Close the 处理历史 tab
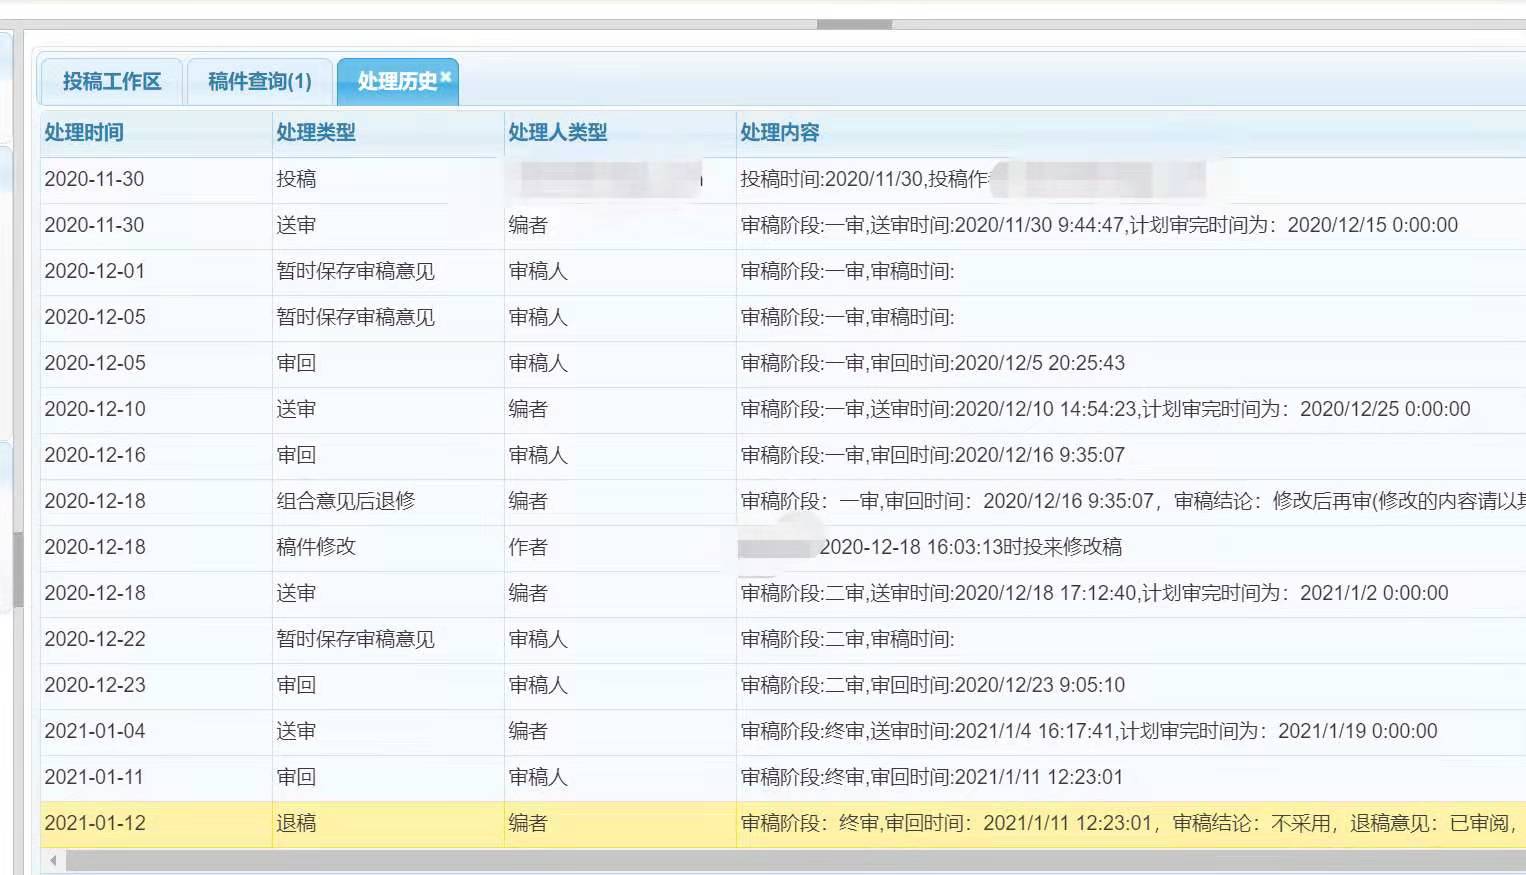The image size is (1526, 875). tap(446, 76)
